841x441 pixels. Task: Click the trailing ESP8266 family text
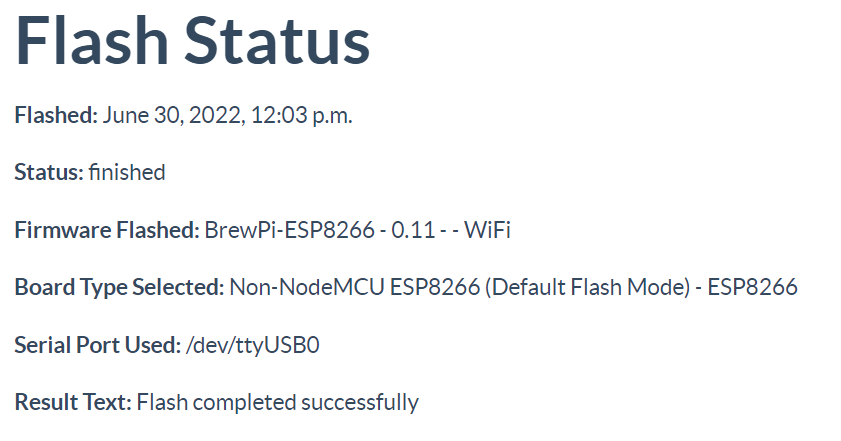coord(753,287)
